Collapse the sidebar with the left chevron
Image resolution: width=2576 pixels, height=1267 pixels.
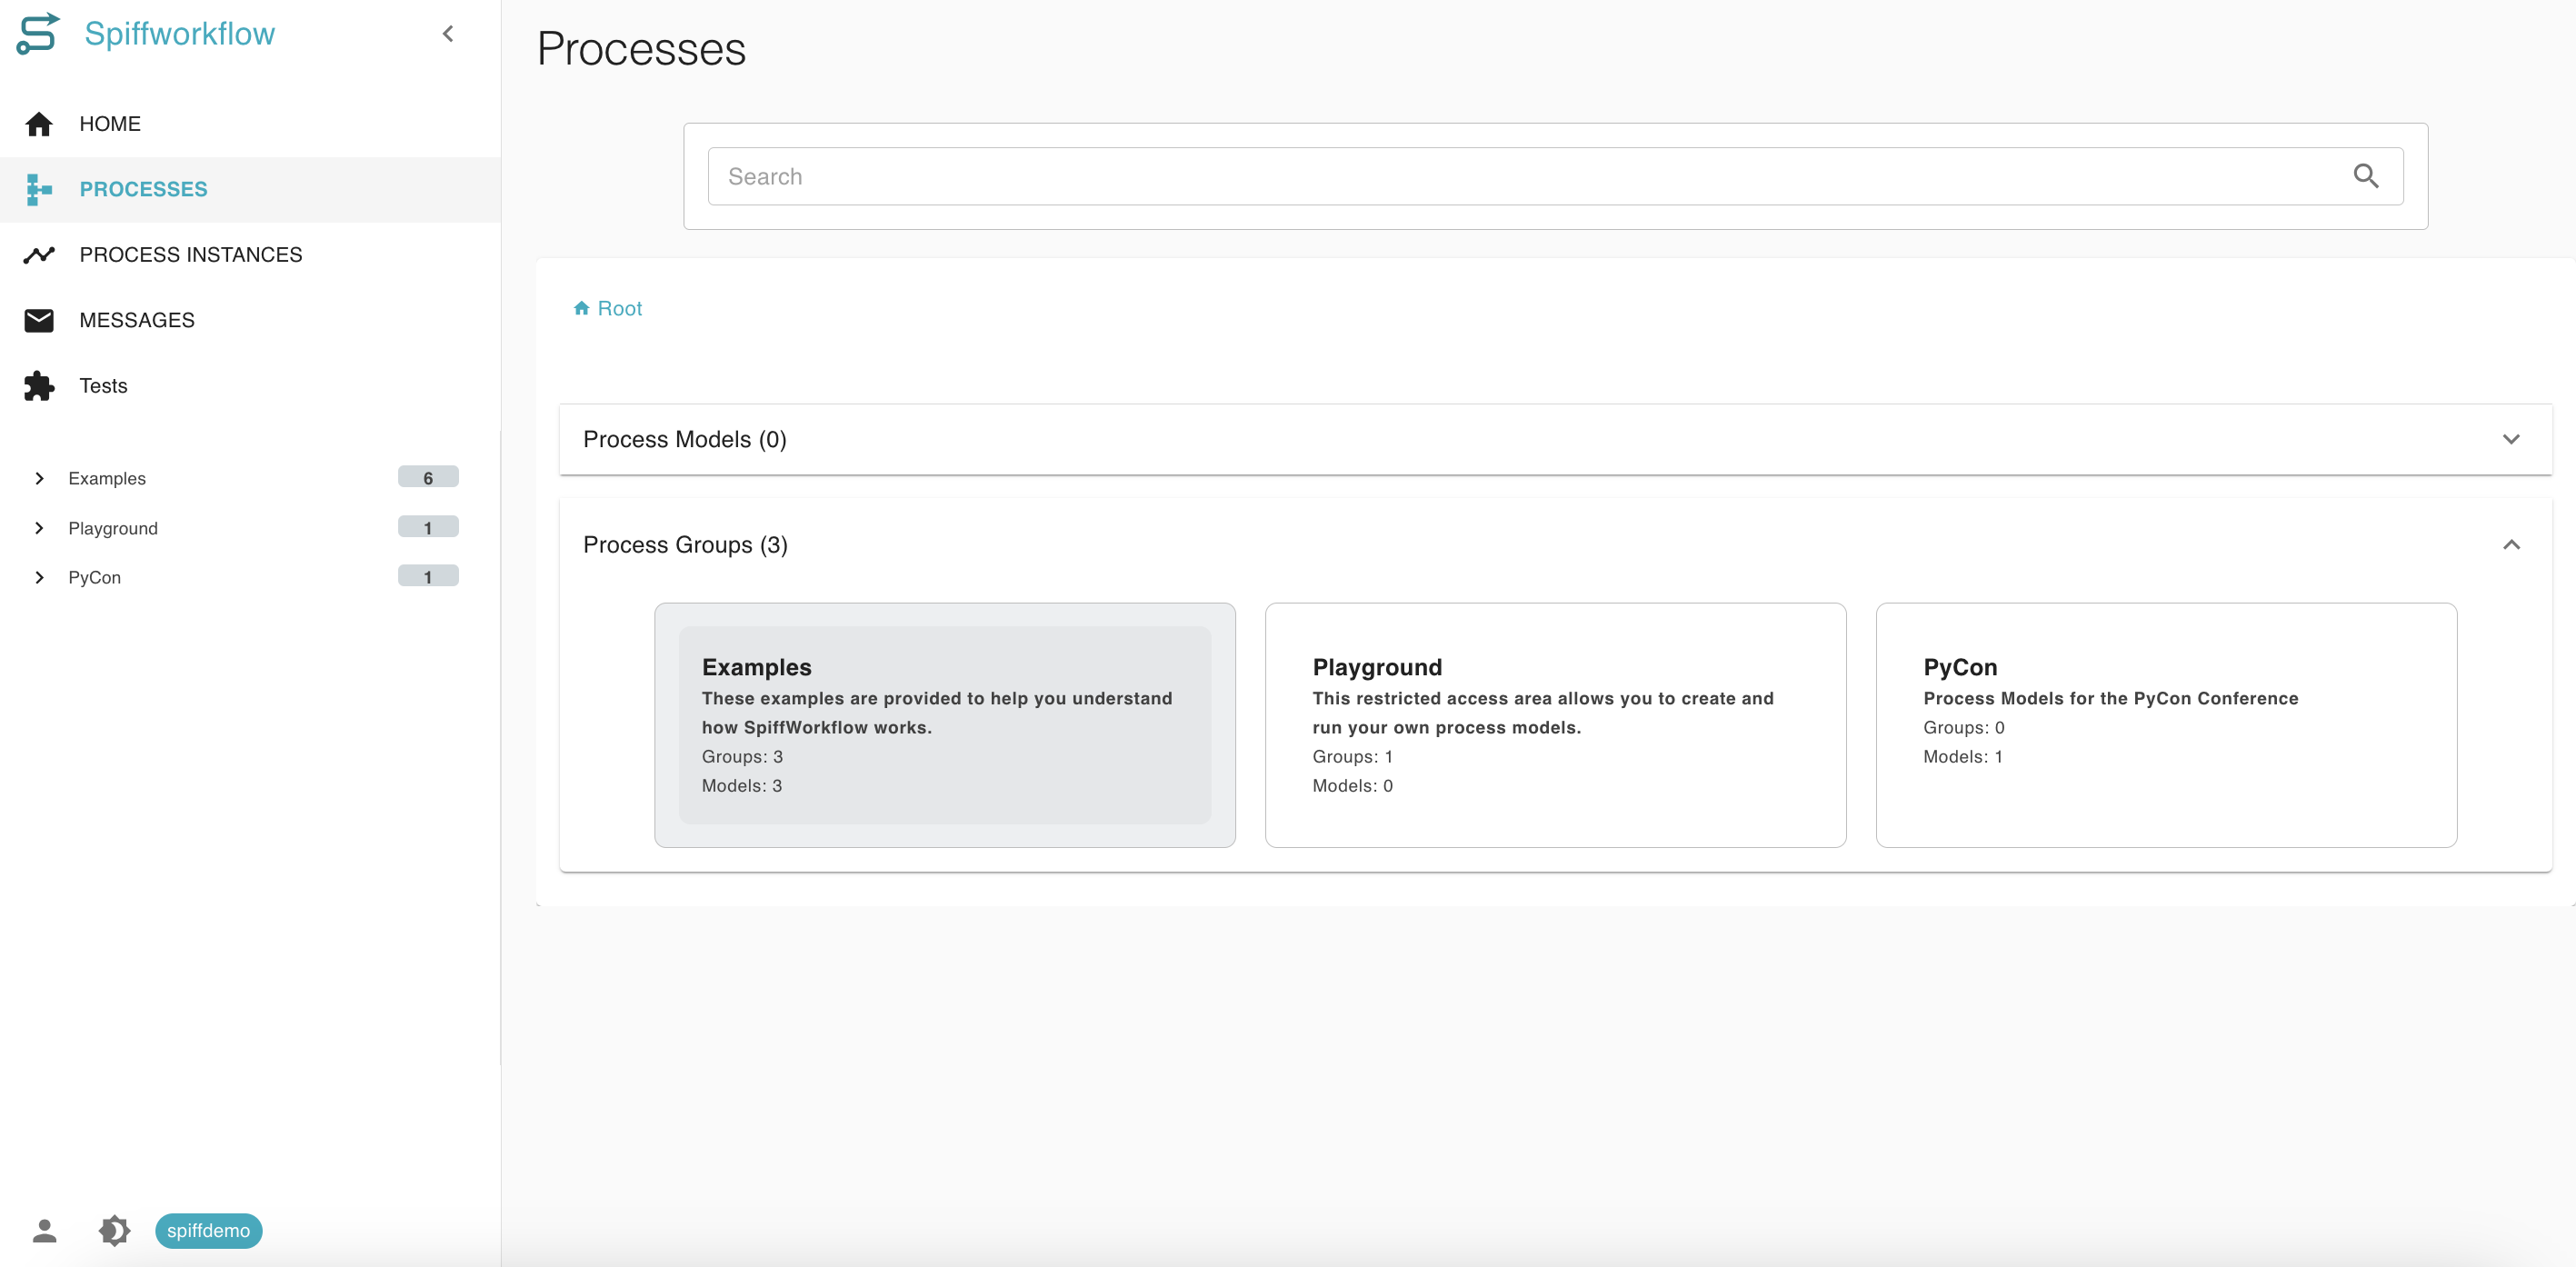[x=448, y=34]
